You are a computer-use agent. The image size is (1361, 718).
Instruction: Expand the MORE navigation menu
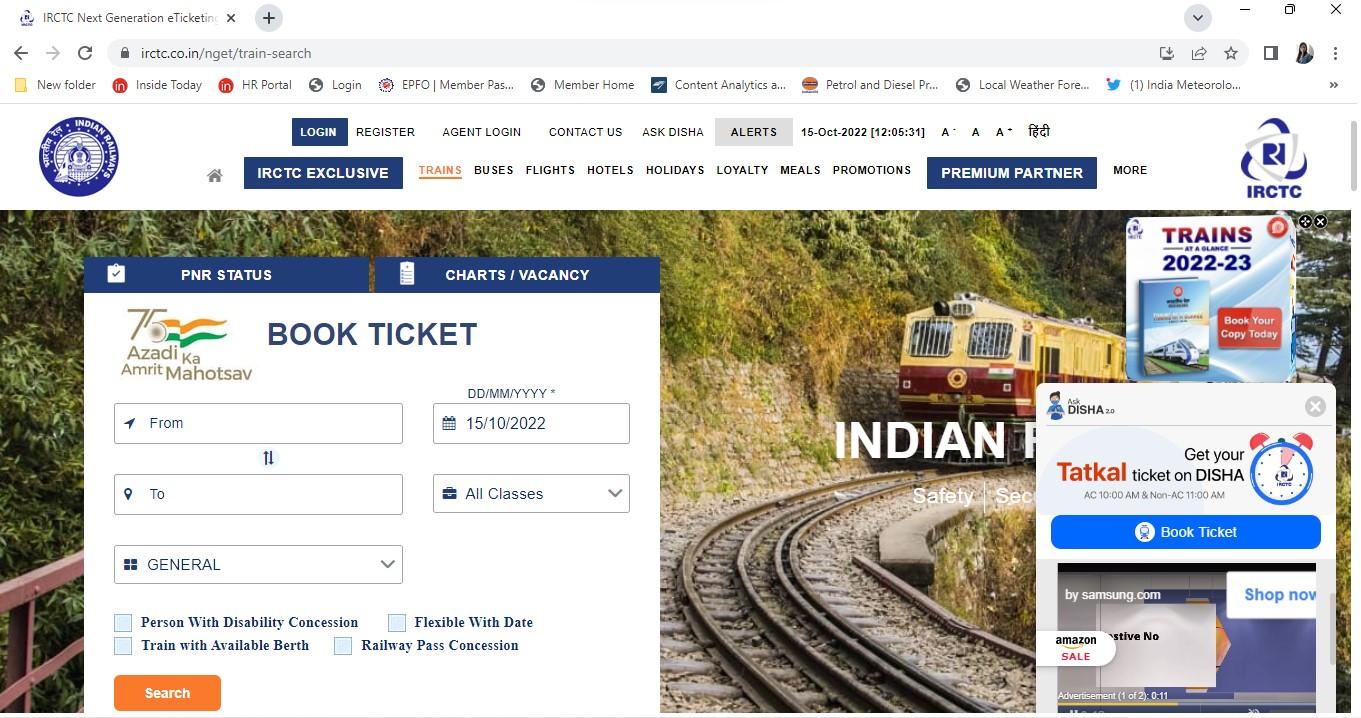1130,170
